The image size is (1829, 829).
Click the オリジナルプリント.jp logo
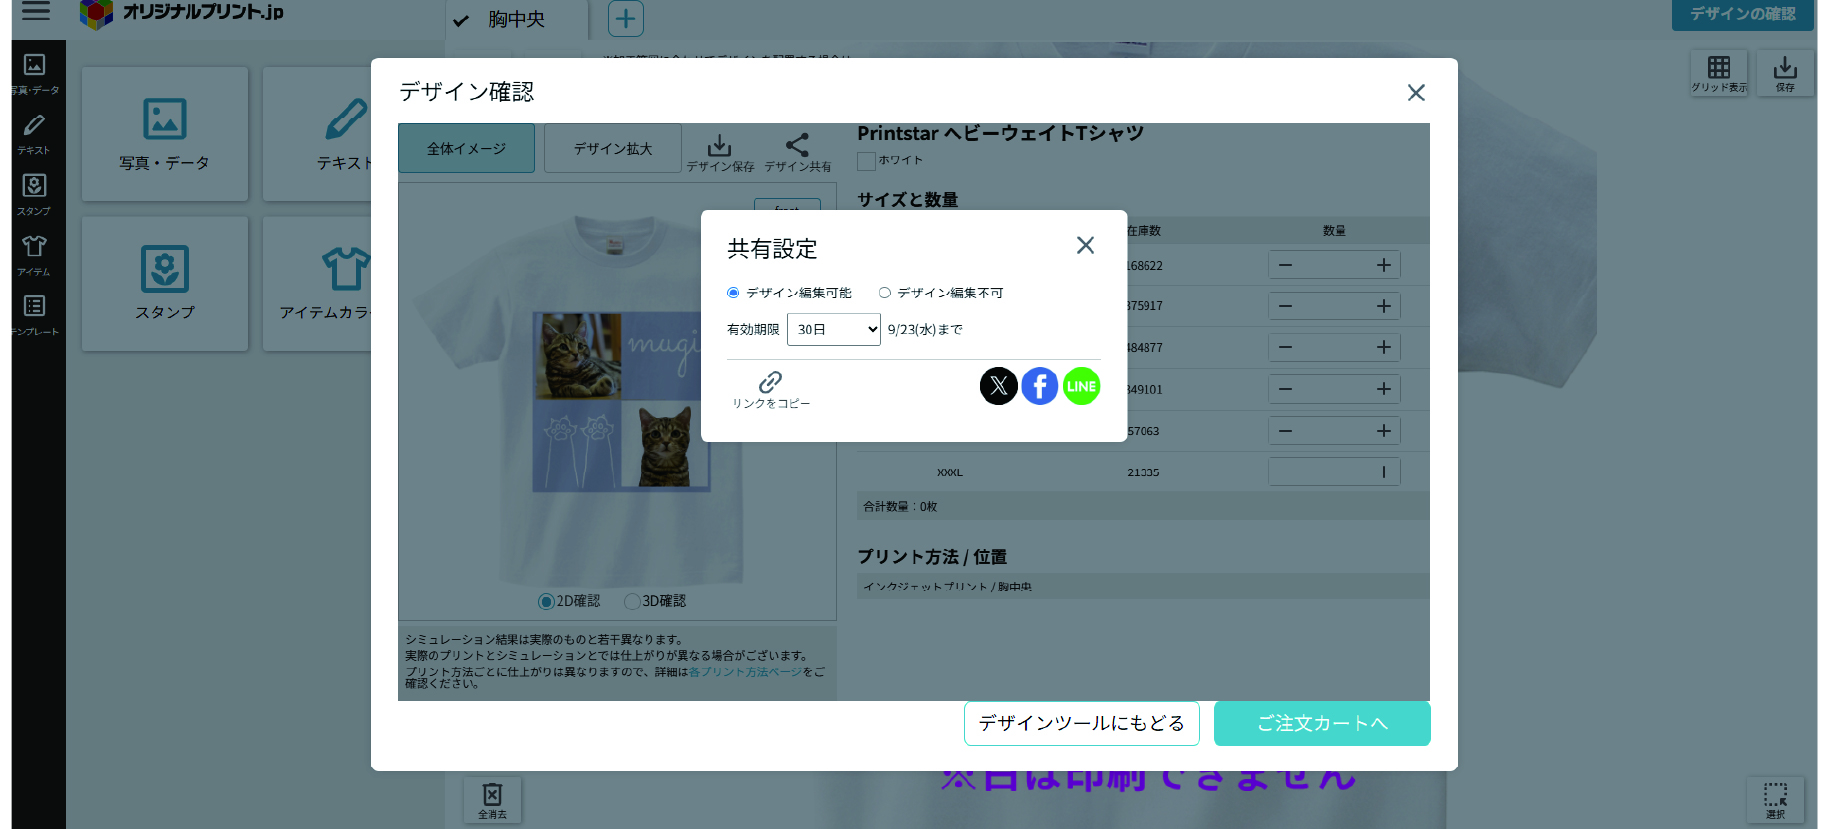click(182, 14)
